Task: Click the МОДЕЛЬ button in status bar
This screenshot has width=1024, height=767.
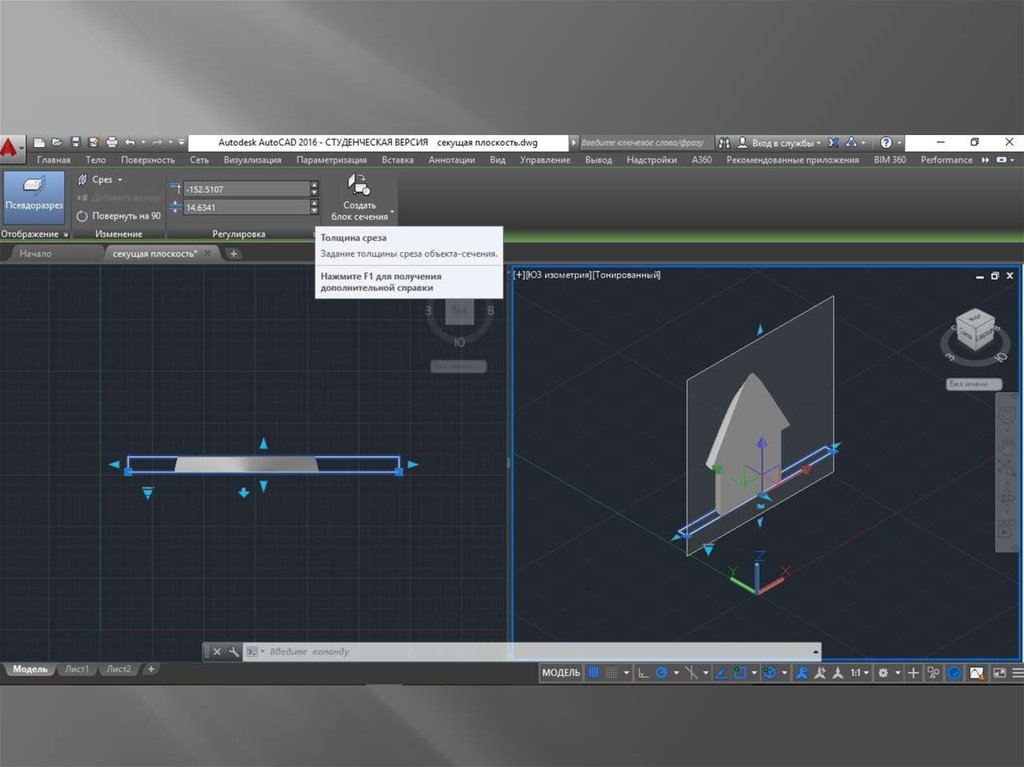Action: [560, 673]
